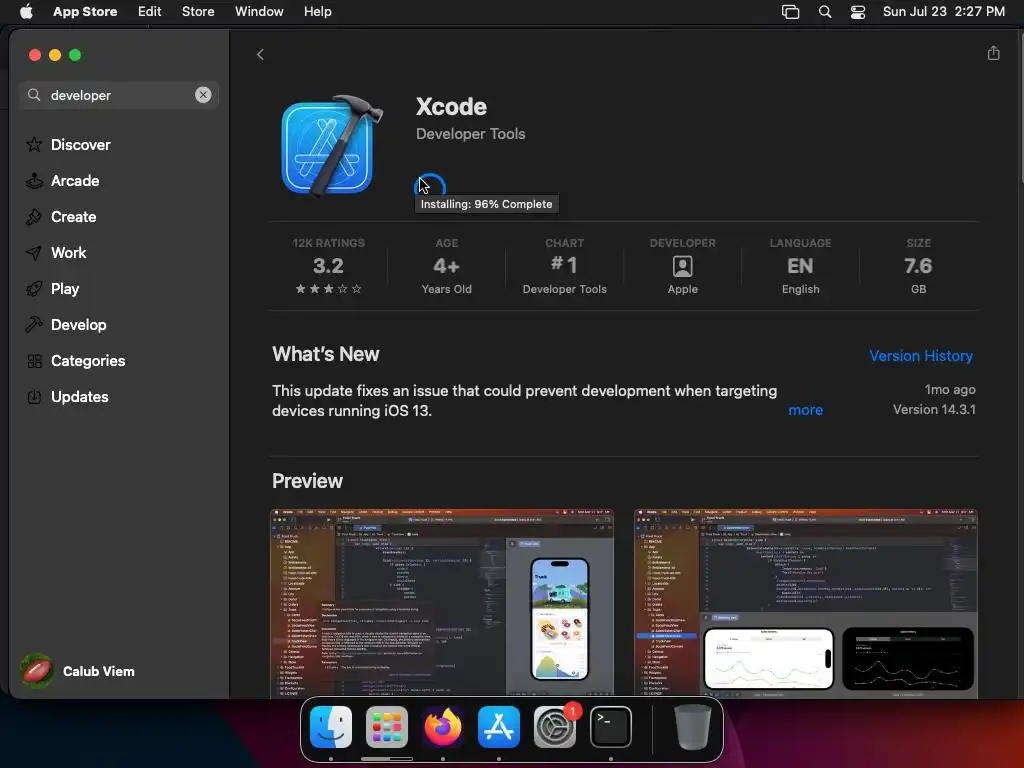
Task: Click the Share icon for Xcode
Action: pyautogui.click(x=993, y=53)
